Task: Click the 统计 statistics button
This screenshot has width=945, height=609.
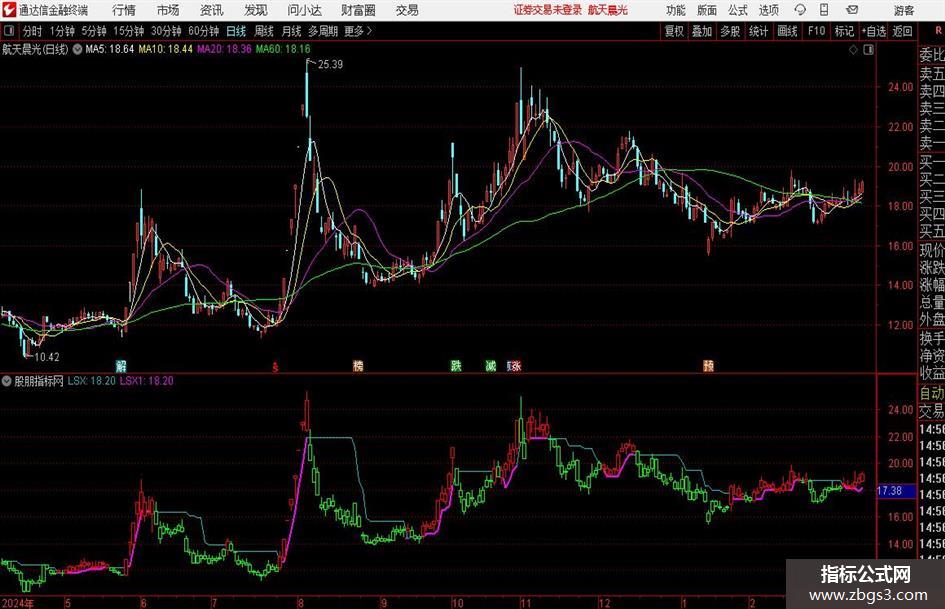Action: [758, 31]
